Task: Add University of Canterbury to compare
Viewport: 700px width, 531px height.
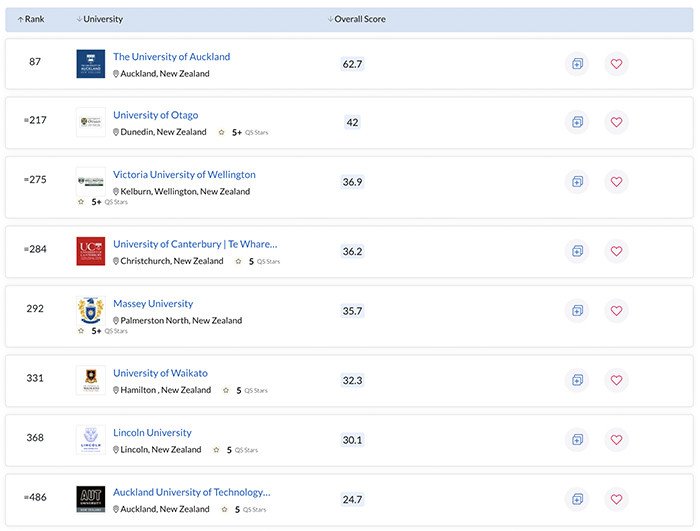Action: [x=577, y=251]
